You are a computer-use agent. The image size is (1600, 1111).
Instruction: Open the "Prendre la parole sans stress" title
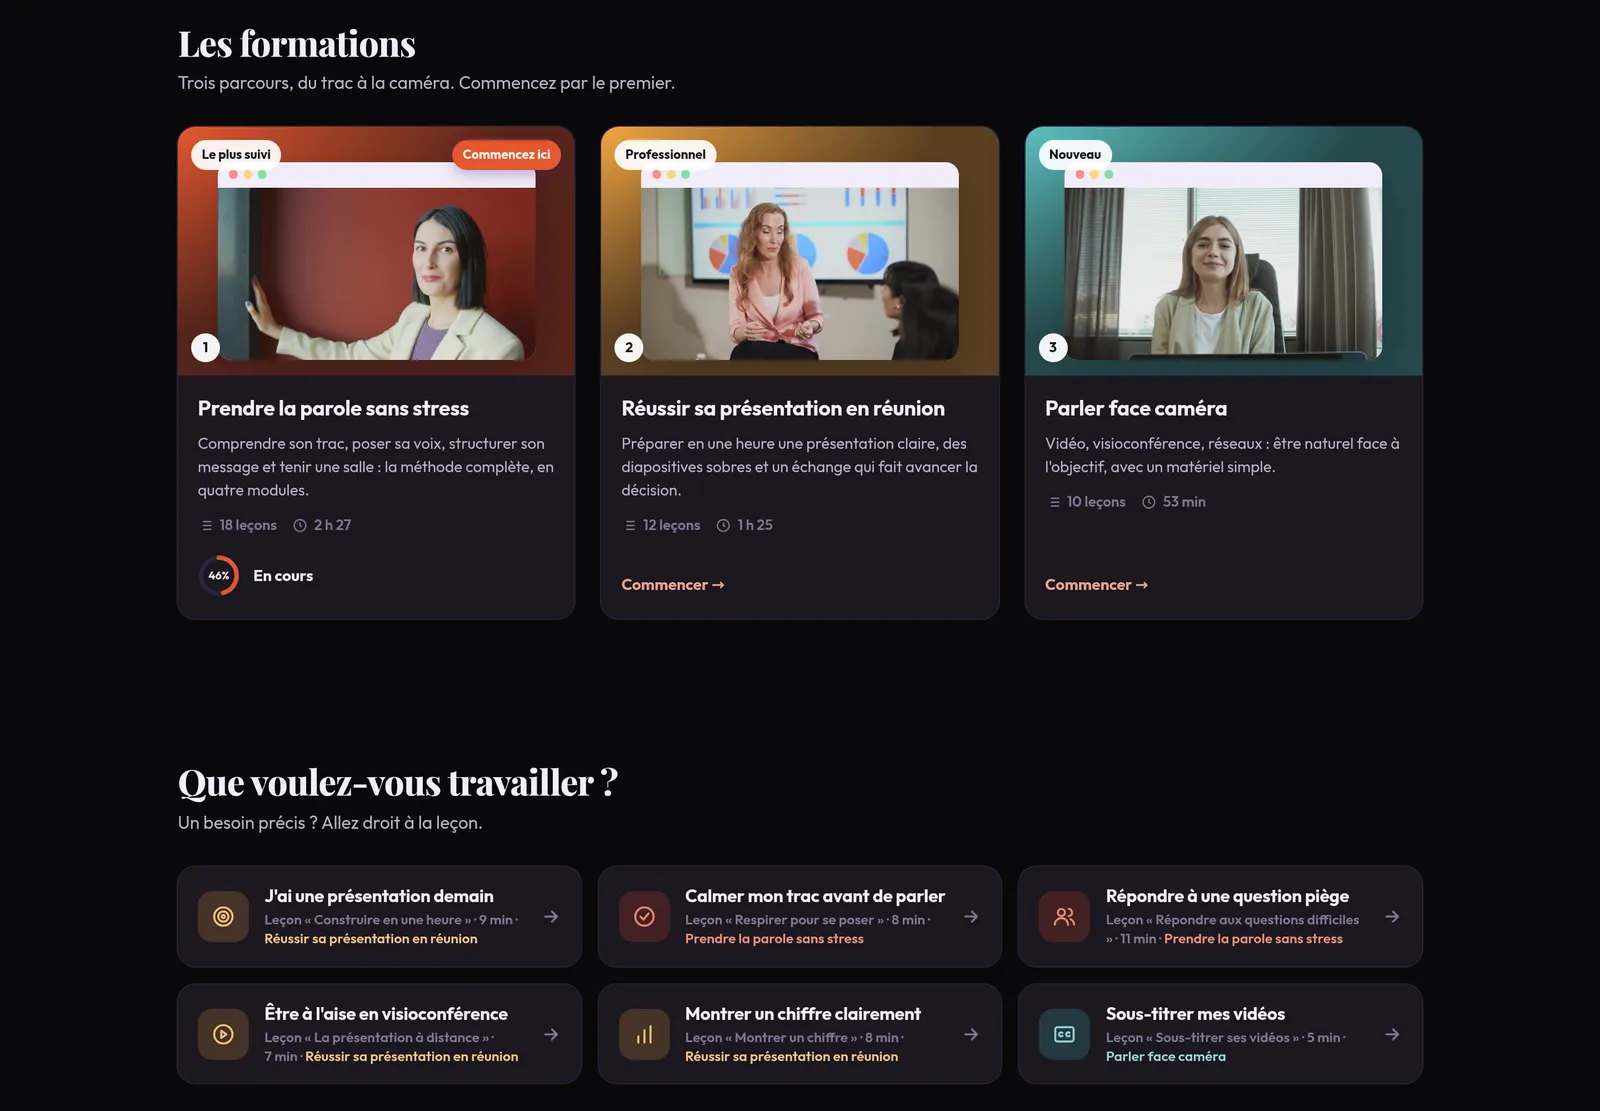click(333, 408)
